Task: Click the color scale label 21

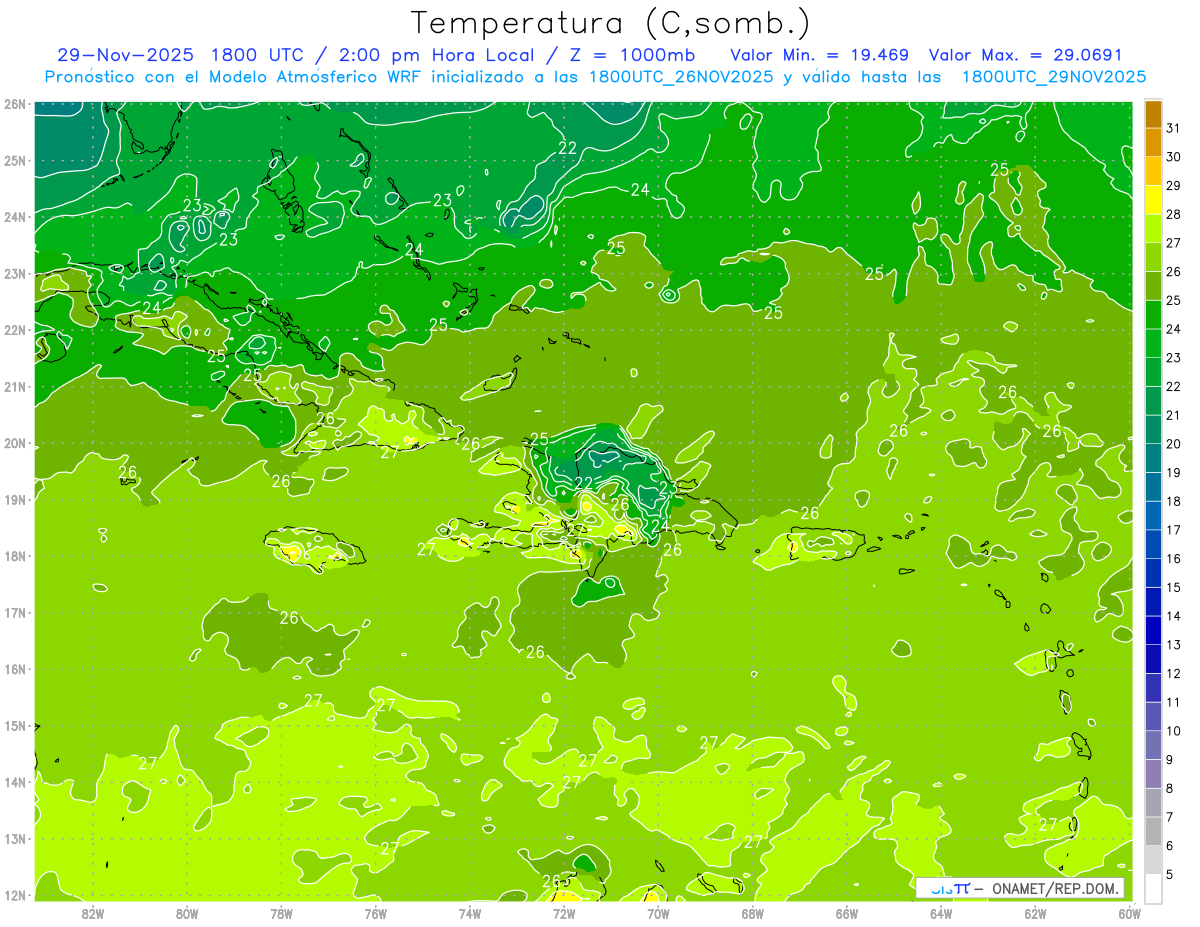Action: pos(1174,415)
